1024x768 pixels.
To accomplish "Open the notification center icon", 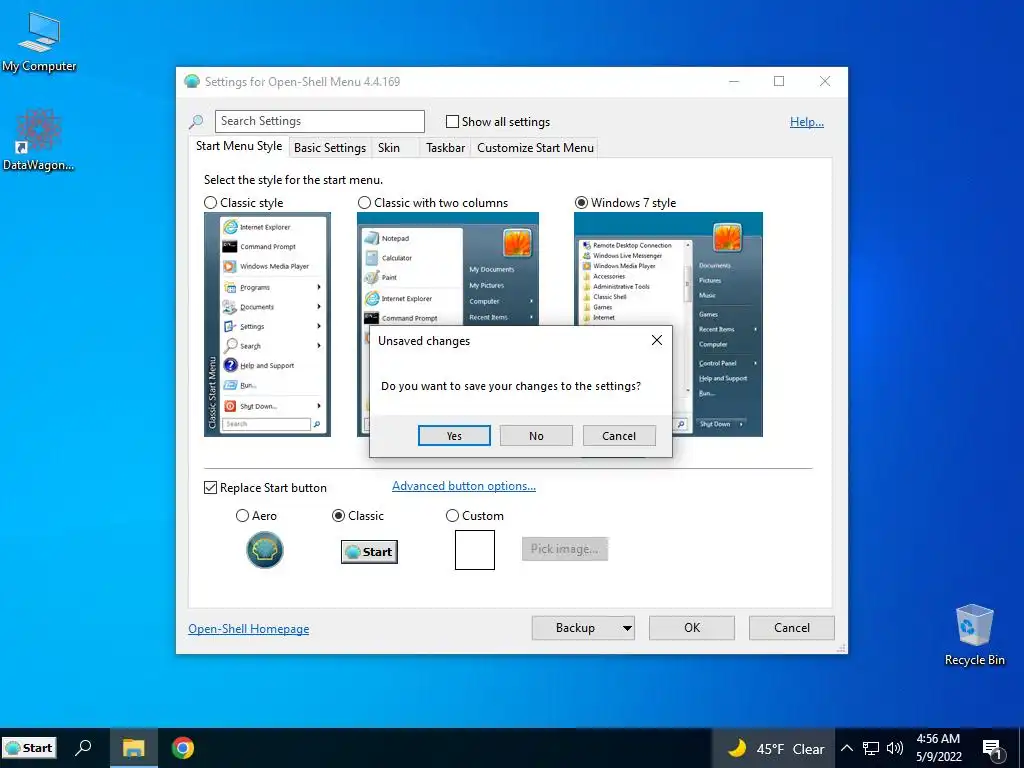I will click(x=993, y=749).
